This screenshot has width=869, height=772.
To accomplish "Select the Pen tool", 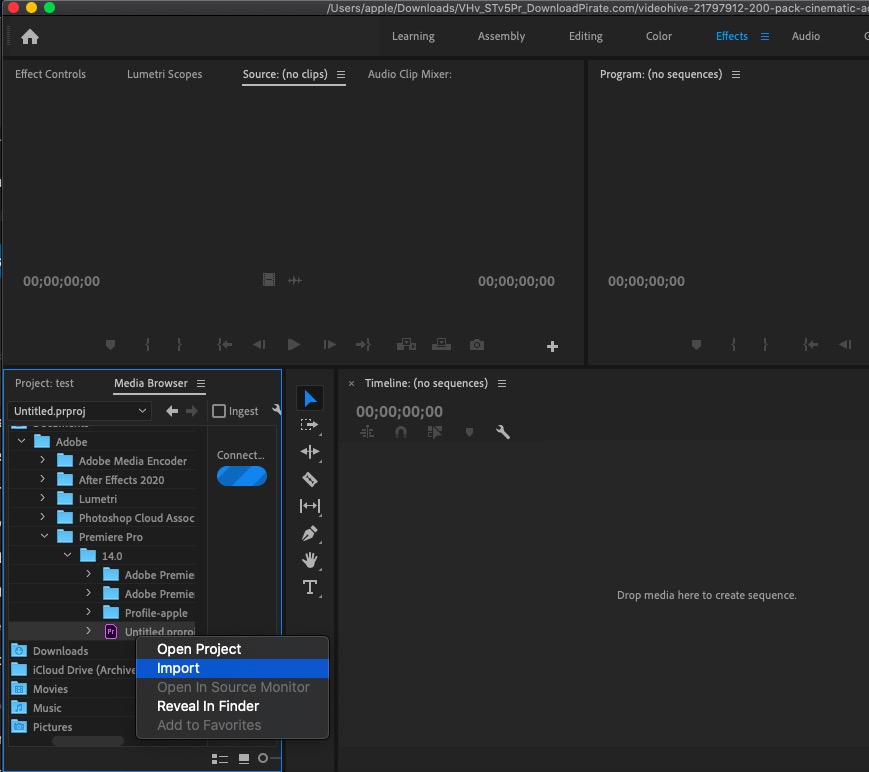I will point(310,533).
